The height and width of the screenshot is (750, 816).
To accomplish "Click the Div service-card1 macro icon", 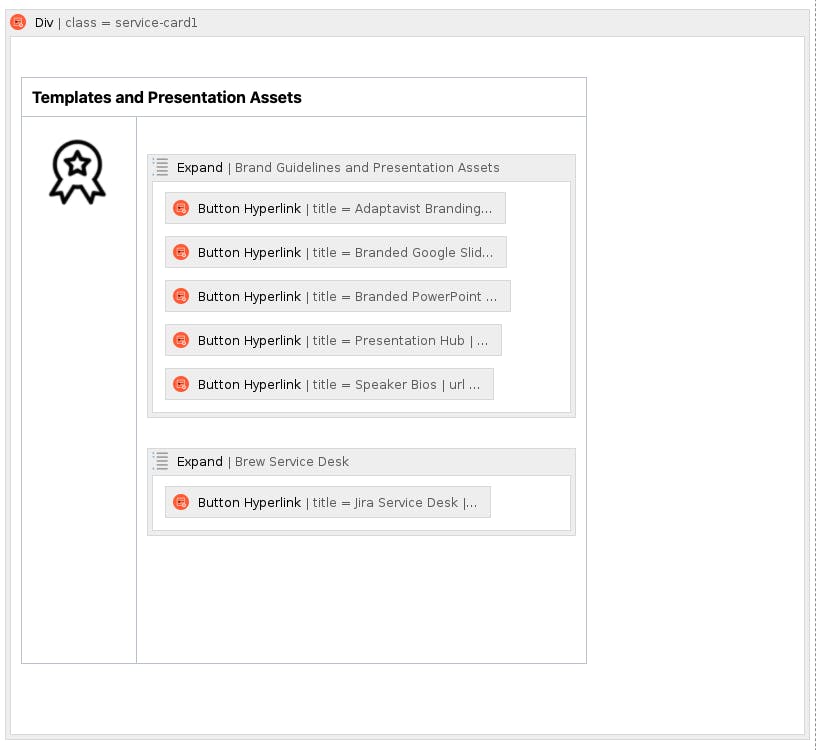I will coord(18,22).
